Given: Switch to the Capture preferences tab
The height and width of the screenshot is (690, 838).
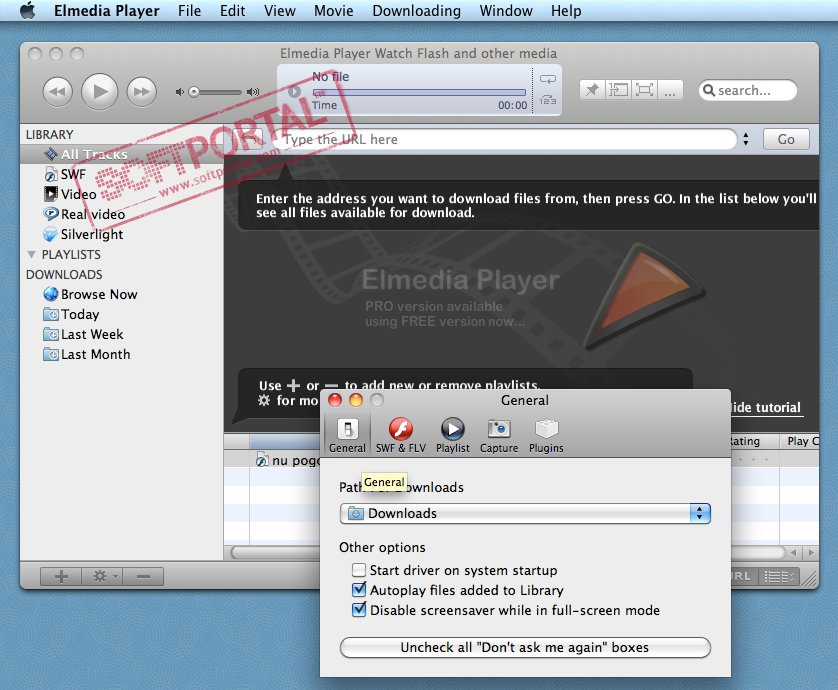Looking at the screenshot, I should click(x=499, y=435).
